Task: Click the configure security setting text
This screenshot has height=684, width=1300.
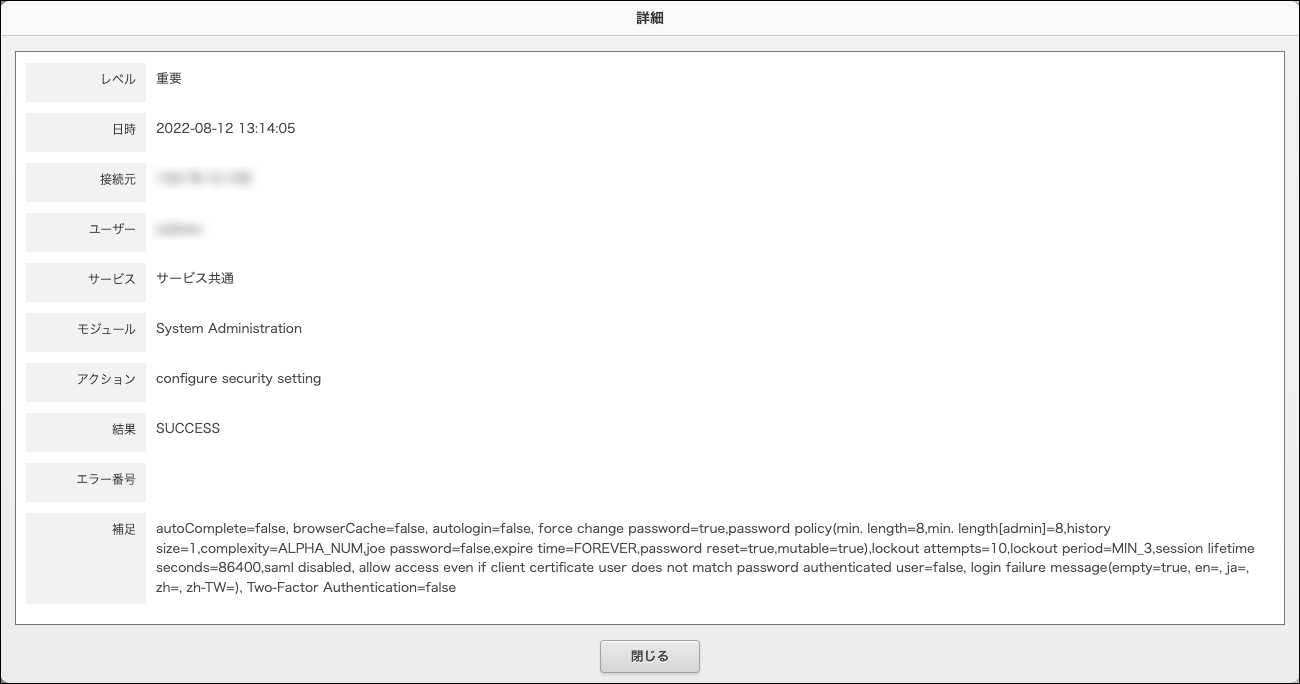Action: tap(239, 379)
